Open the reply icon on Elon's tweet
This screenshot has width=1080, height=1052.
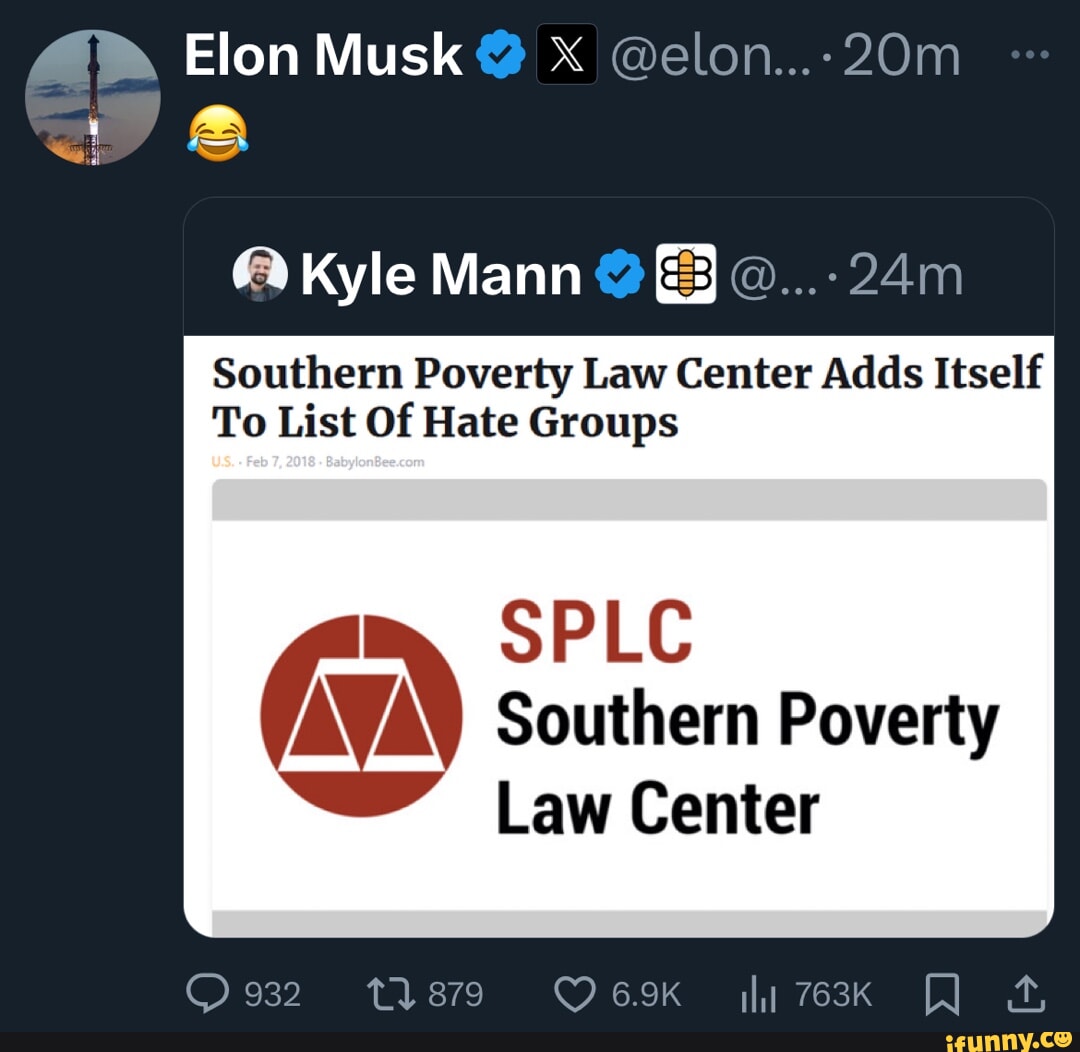(x=211, y=994)
